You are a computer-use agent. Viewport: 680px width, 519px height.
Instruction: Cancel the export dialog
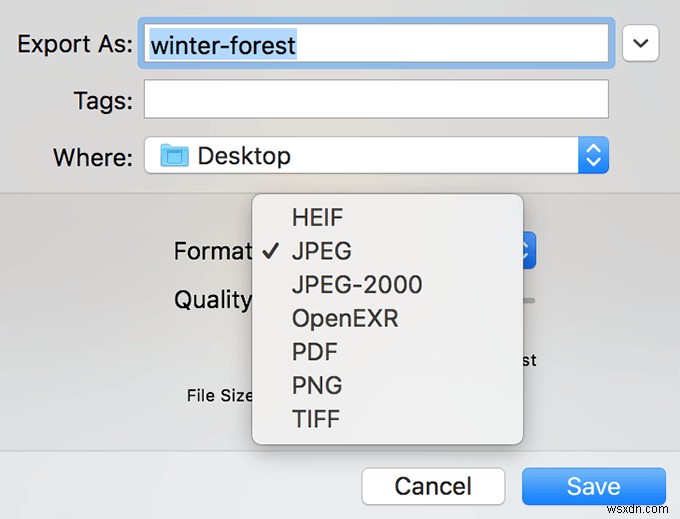(433, 487)
